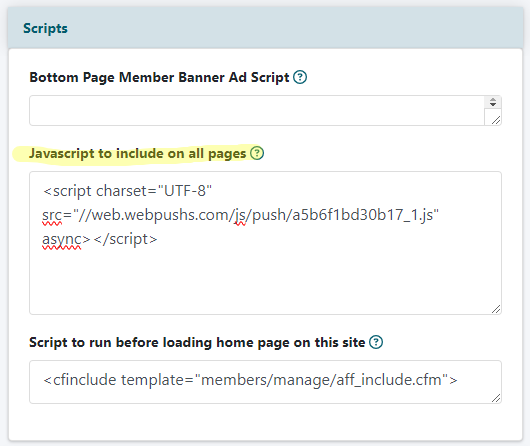Grab the resize handle of the home page script field
The width and height of the screenshot is (530, 447).
[x=496, y=398]
